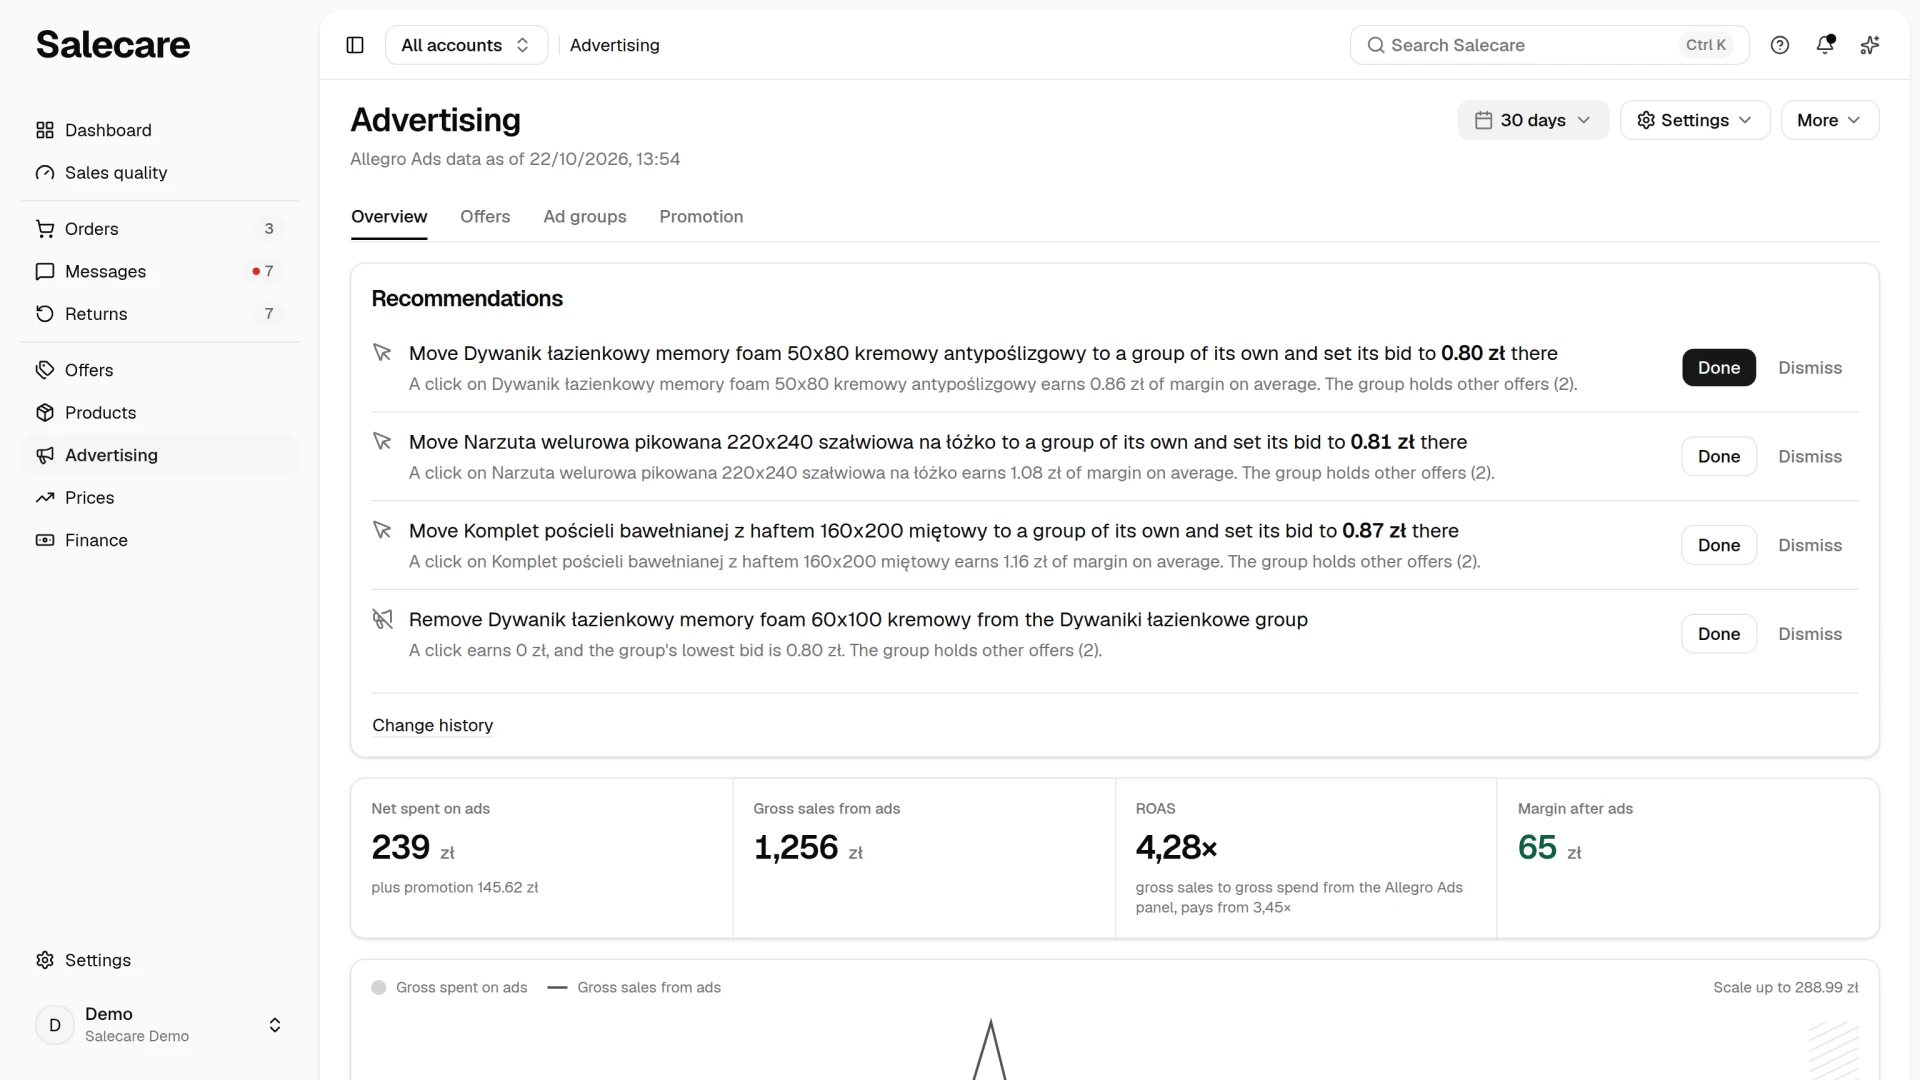The image size is (1920, 1080).
Task: Click the Returns arrow icon
Action: click(45, 314)
